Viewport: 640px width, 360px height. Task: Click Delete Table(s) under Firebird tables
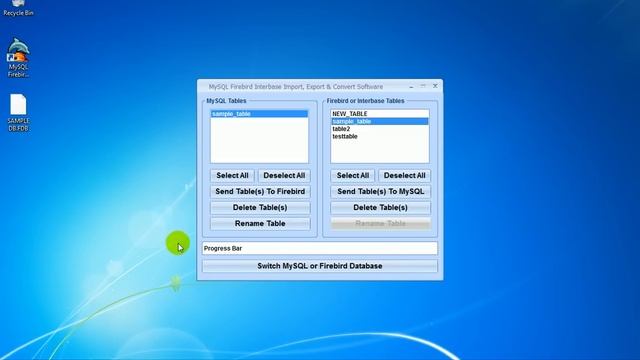tap(380, 207)
